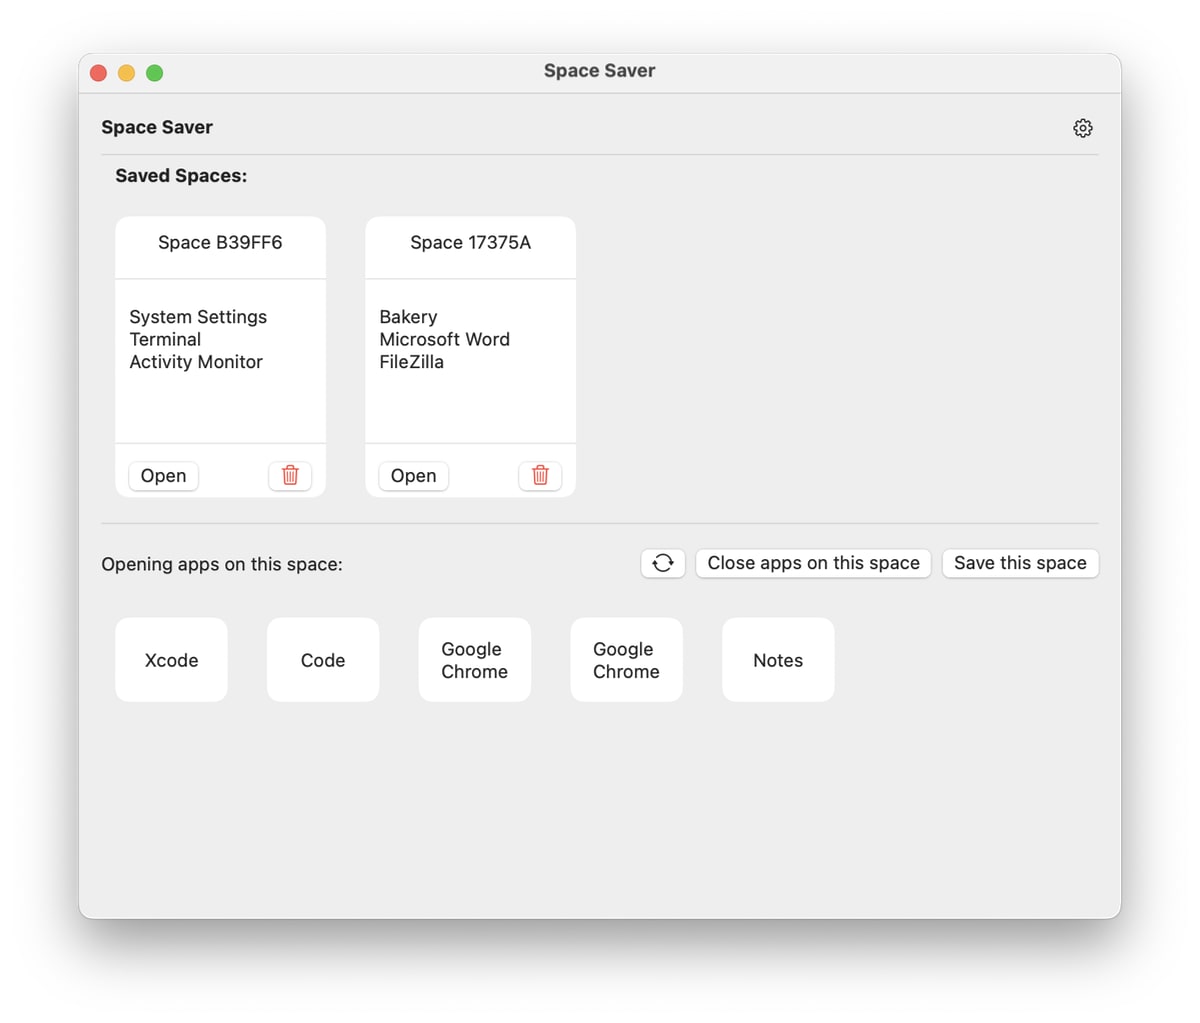Click the Space Saver app header label

click(156, 127)
